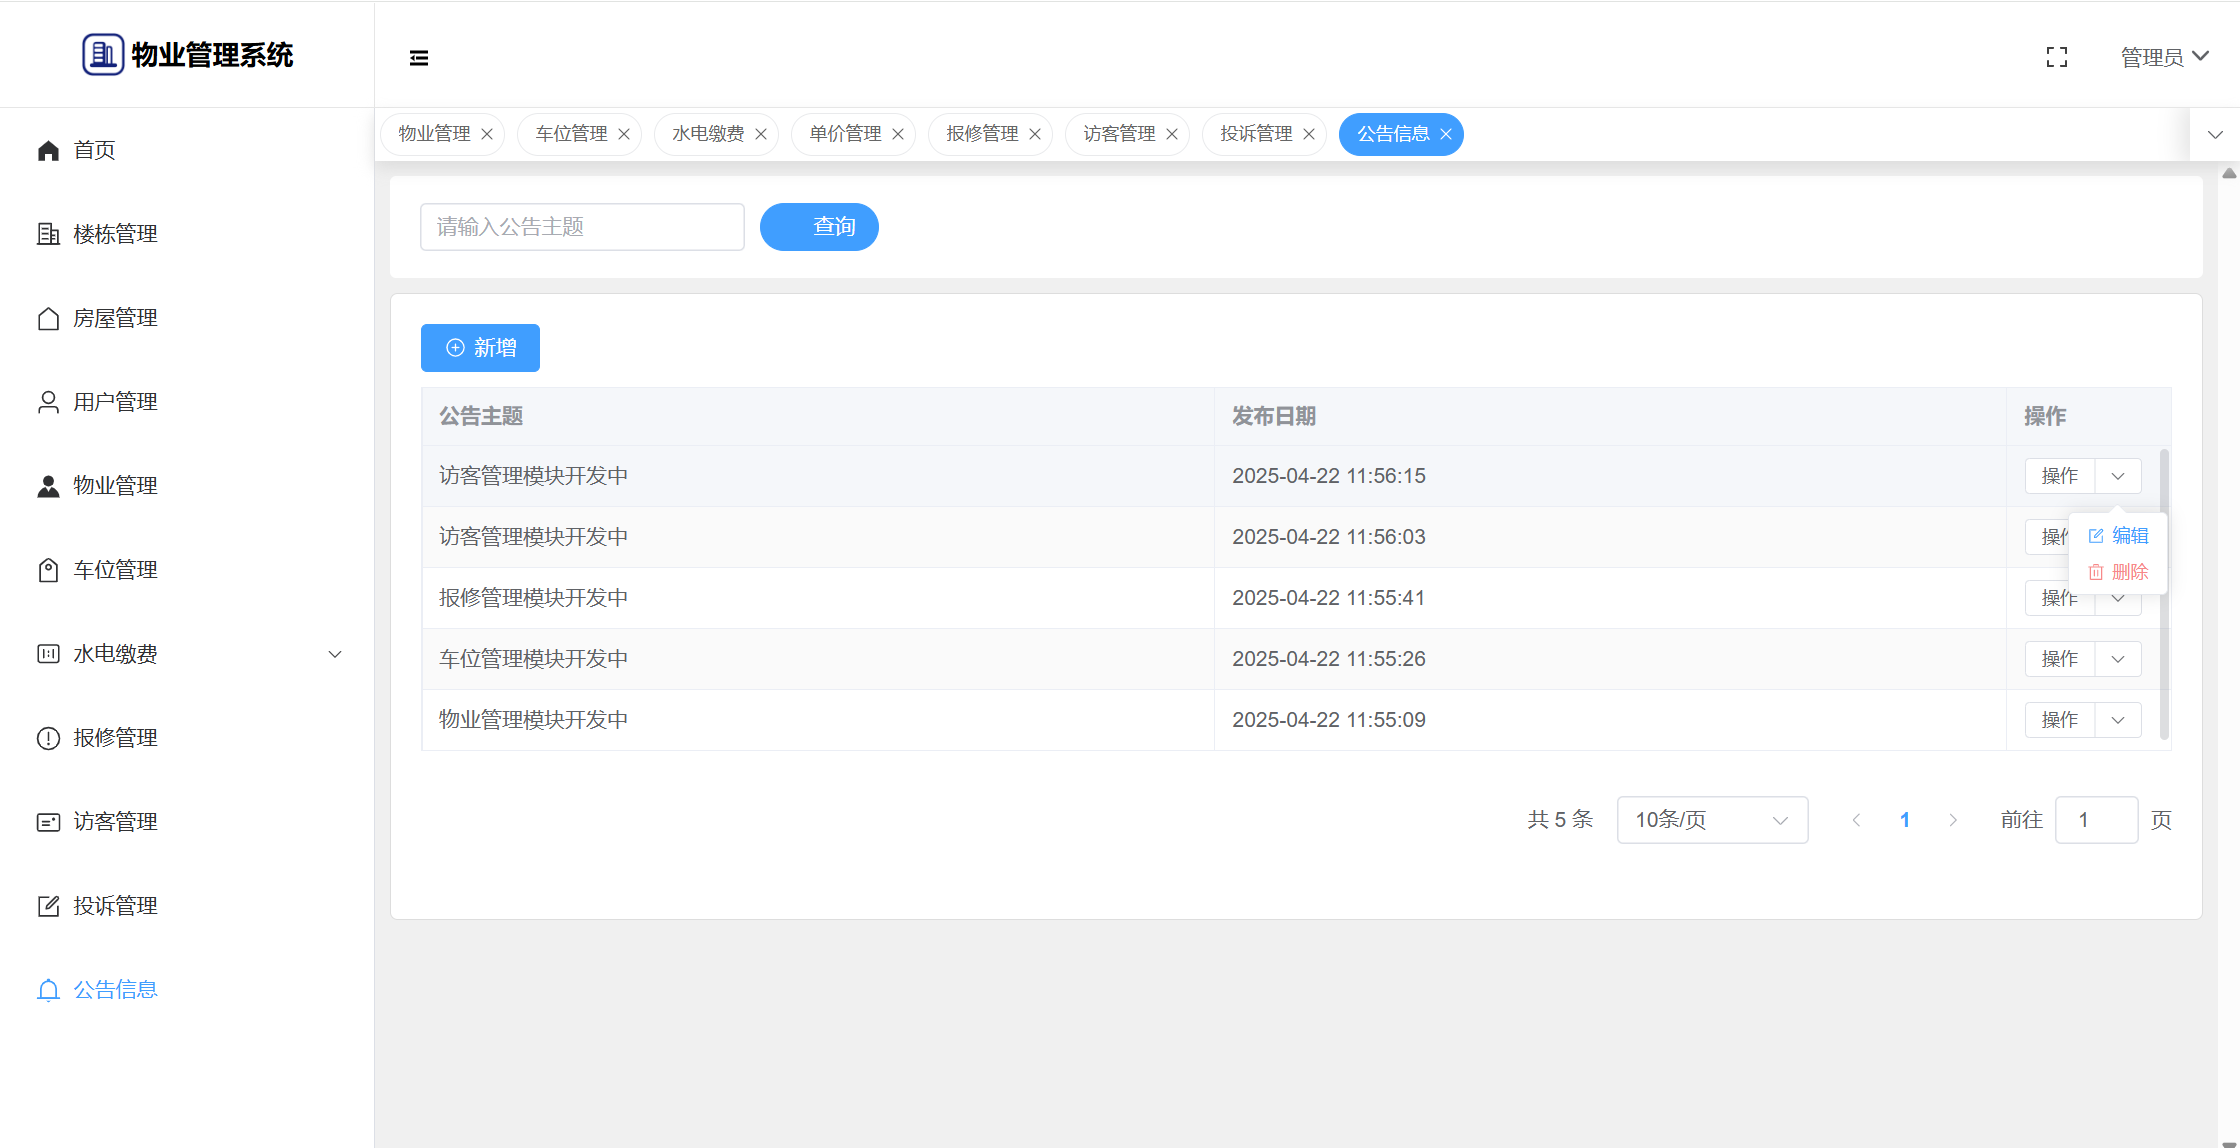Expand the 水电缴费 sidebar submenu
Screen dimensions: 2240x1148
tap(335, 654)
